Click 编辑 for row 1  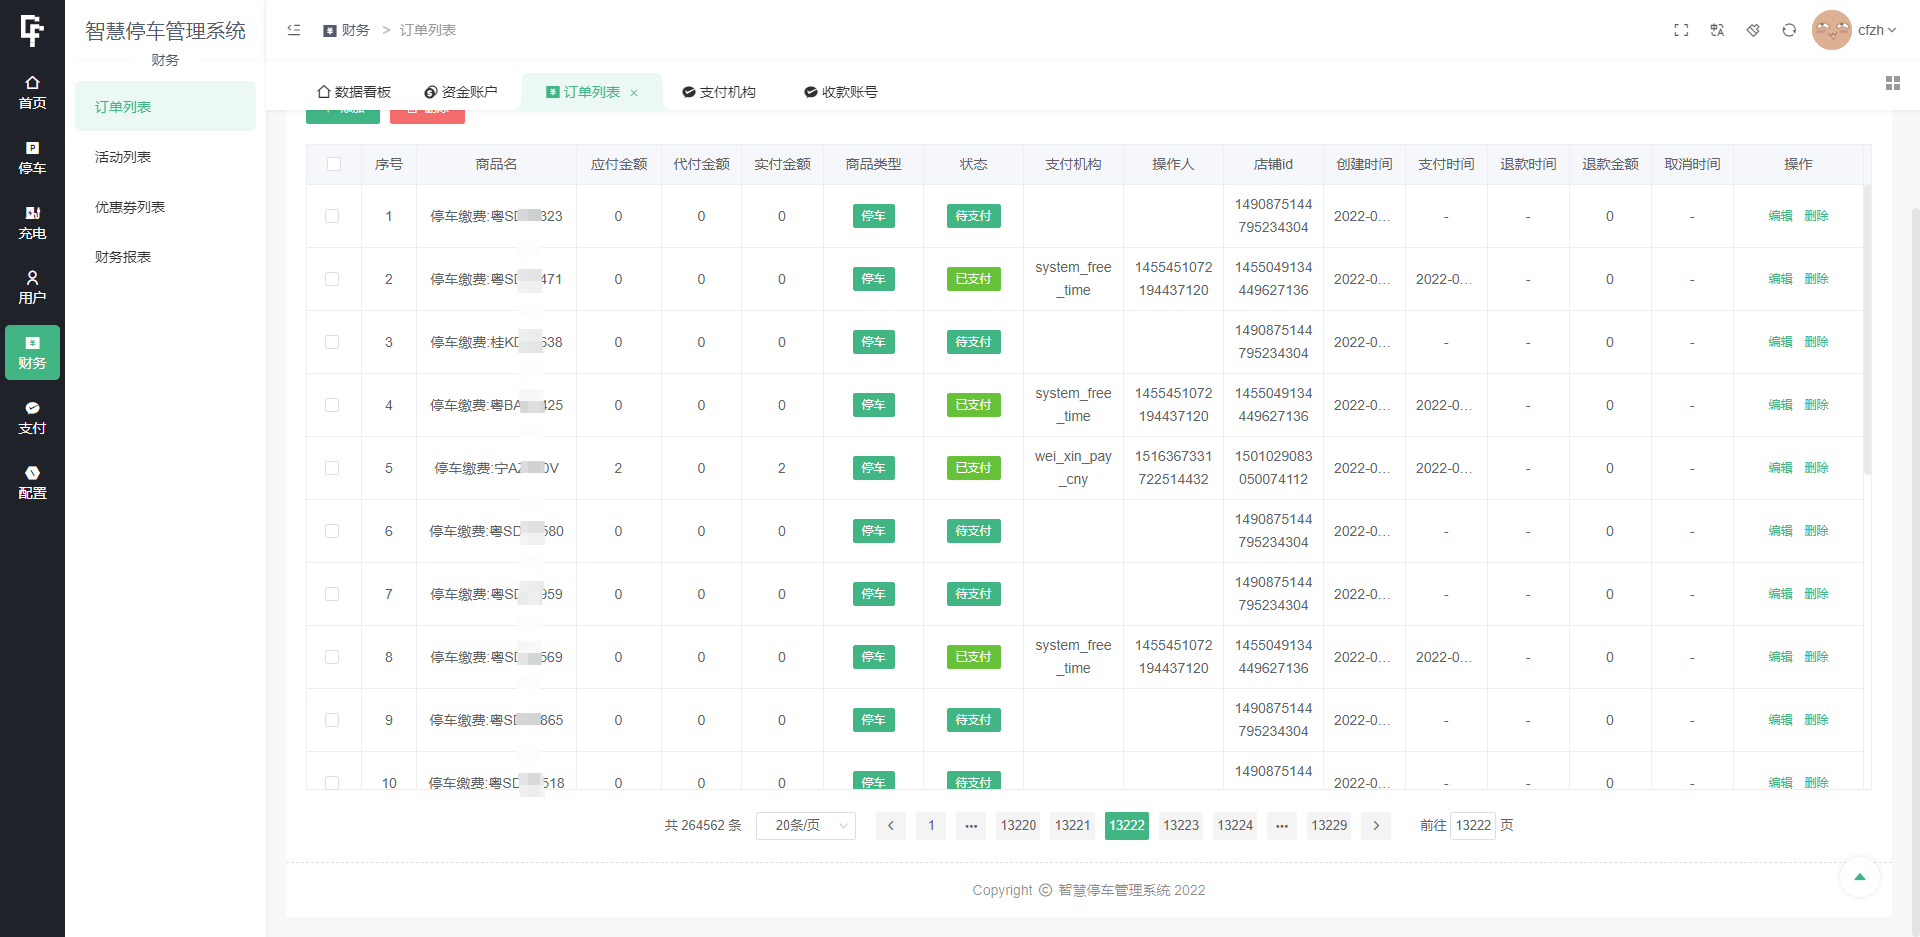(1780, 216)
